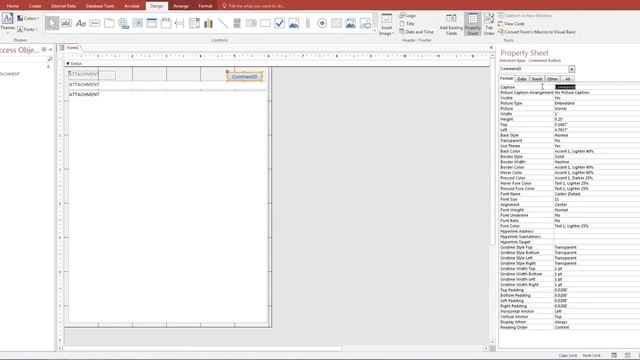Insert a Title in header

(x=407, y=24)
